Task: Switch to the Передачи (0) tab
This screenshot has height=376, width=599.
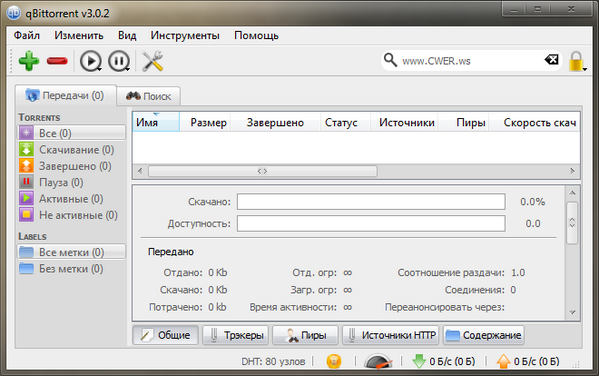Action: [x=65, y=95]
